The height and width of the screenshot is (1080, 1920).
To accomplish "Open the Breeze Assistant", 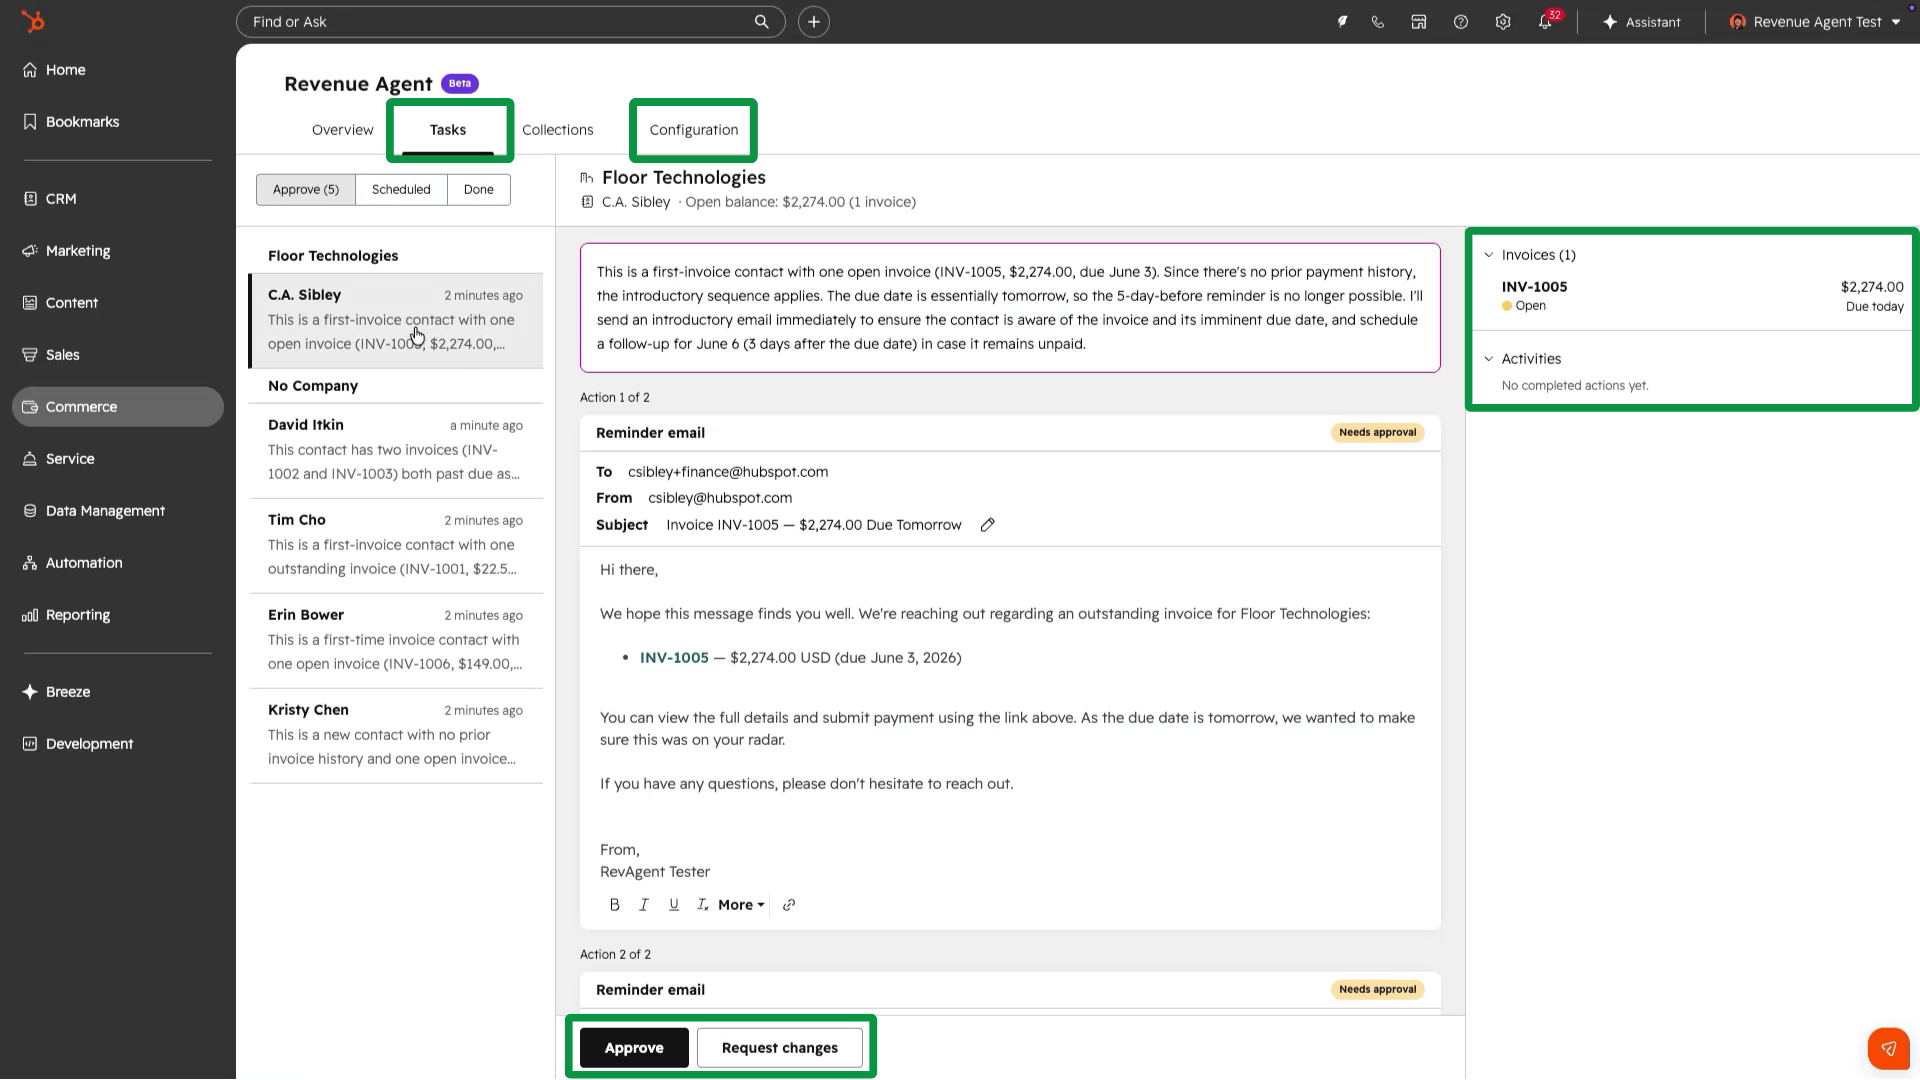I will [1641, 22].
